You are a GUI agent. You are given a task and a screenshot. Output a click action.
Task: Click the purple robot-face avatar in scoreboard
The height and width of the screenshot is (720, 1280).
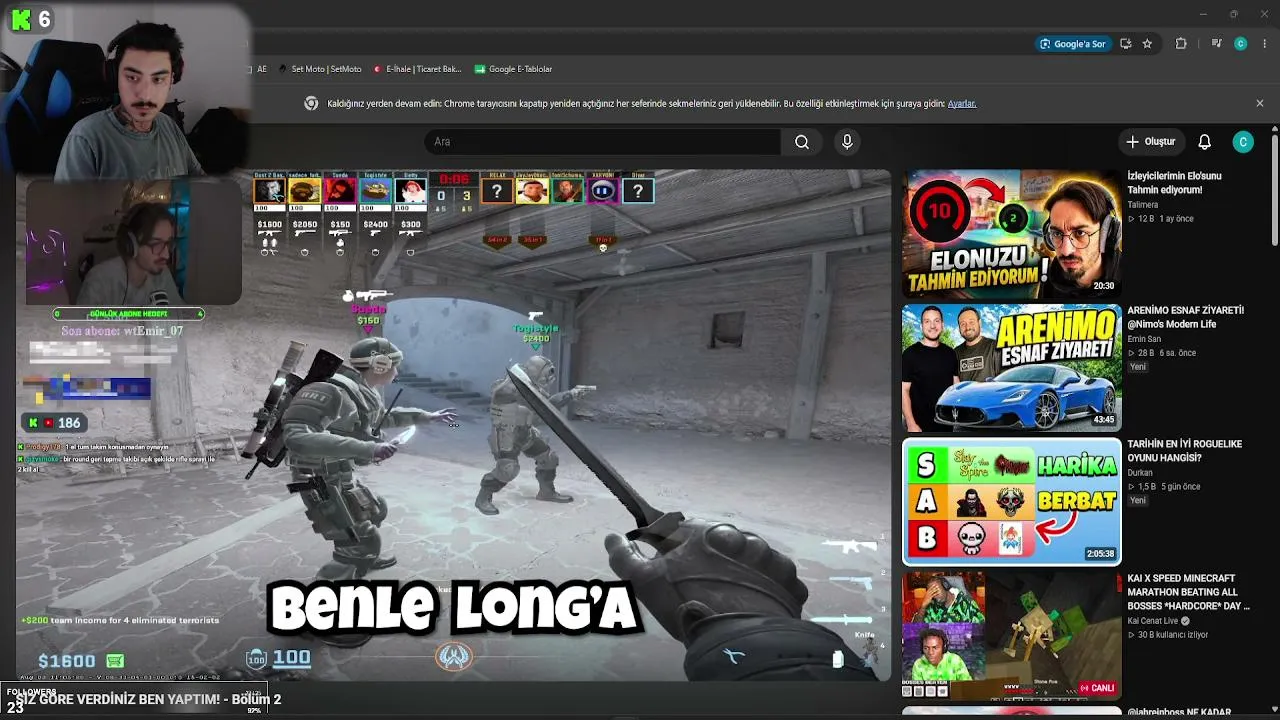602,190
